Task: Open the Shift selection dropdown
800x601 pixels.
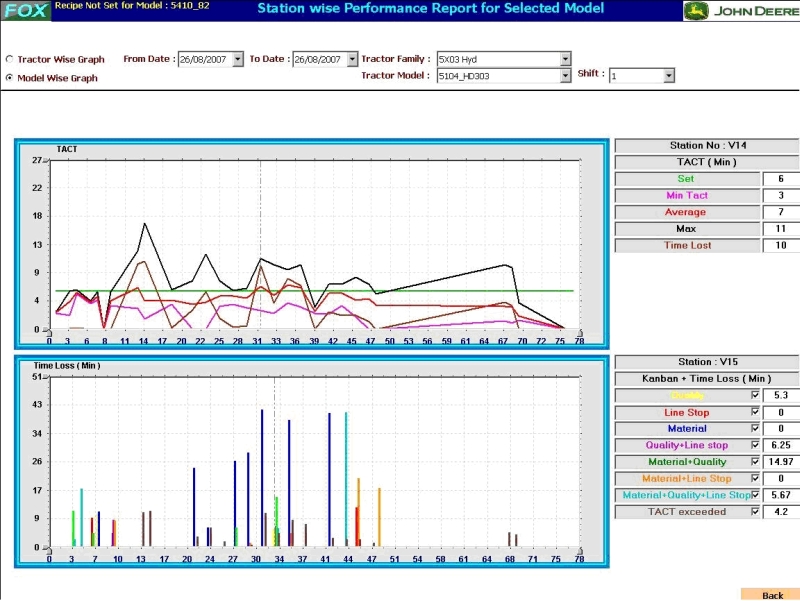Action: pos(669,76)
